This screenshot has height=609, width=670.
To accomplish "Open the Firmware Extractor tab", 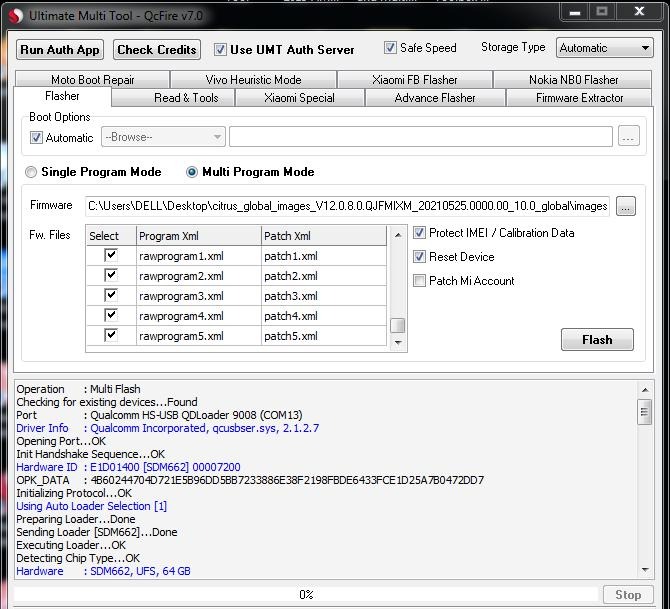I will pyautogui.click(x=579, y=98).
